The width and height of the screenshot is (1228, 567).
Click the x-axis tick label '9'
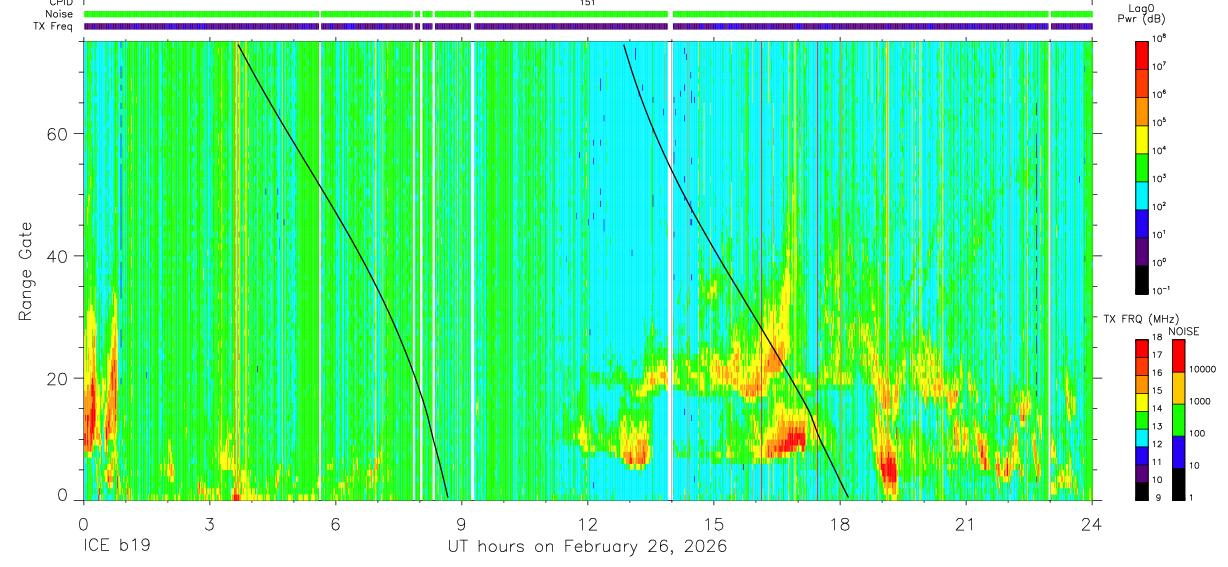pos(462,525)
